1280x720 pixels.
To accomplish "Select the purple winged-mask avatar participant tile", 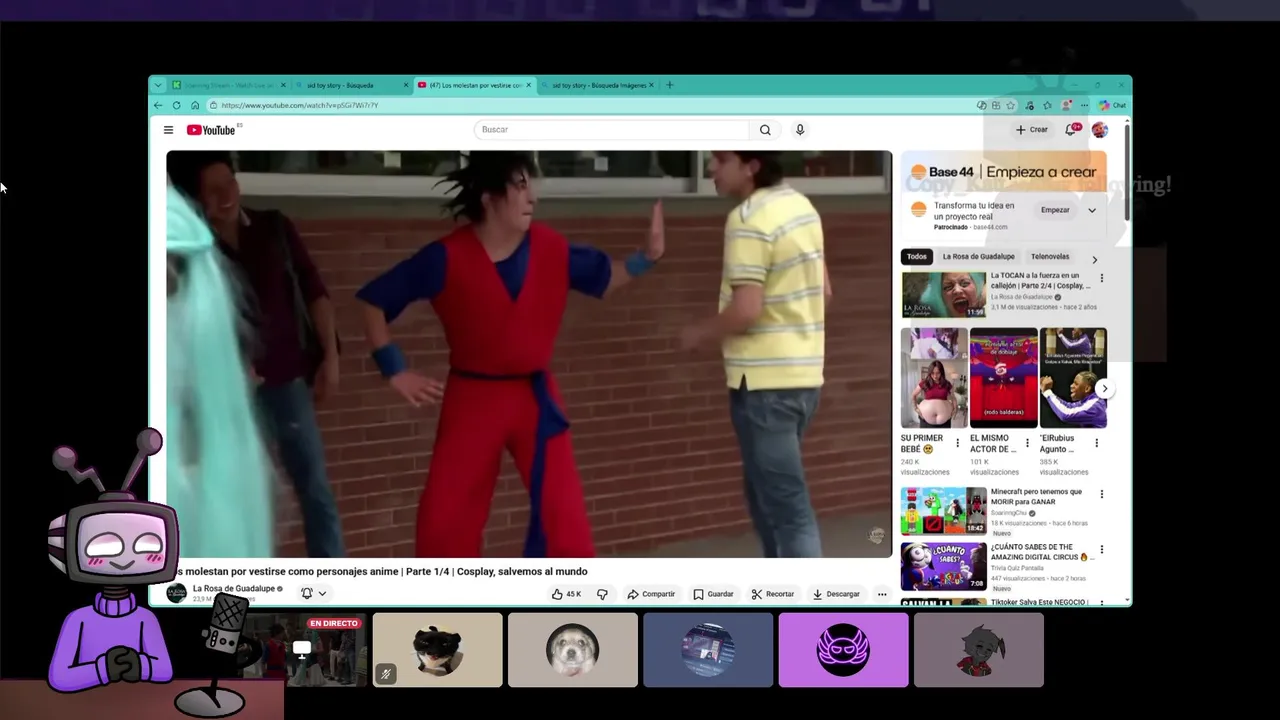I will (x=843, y=650).
